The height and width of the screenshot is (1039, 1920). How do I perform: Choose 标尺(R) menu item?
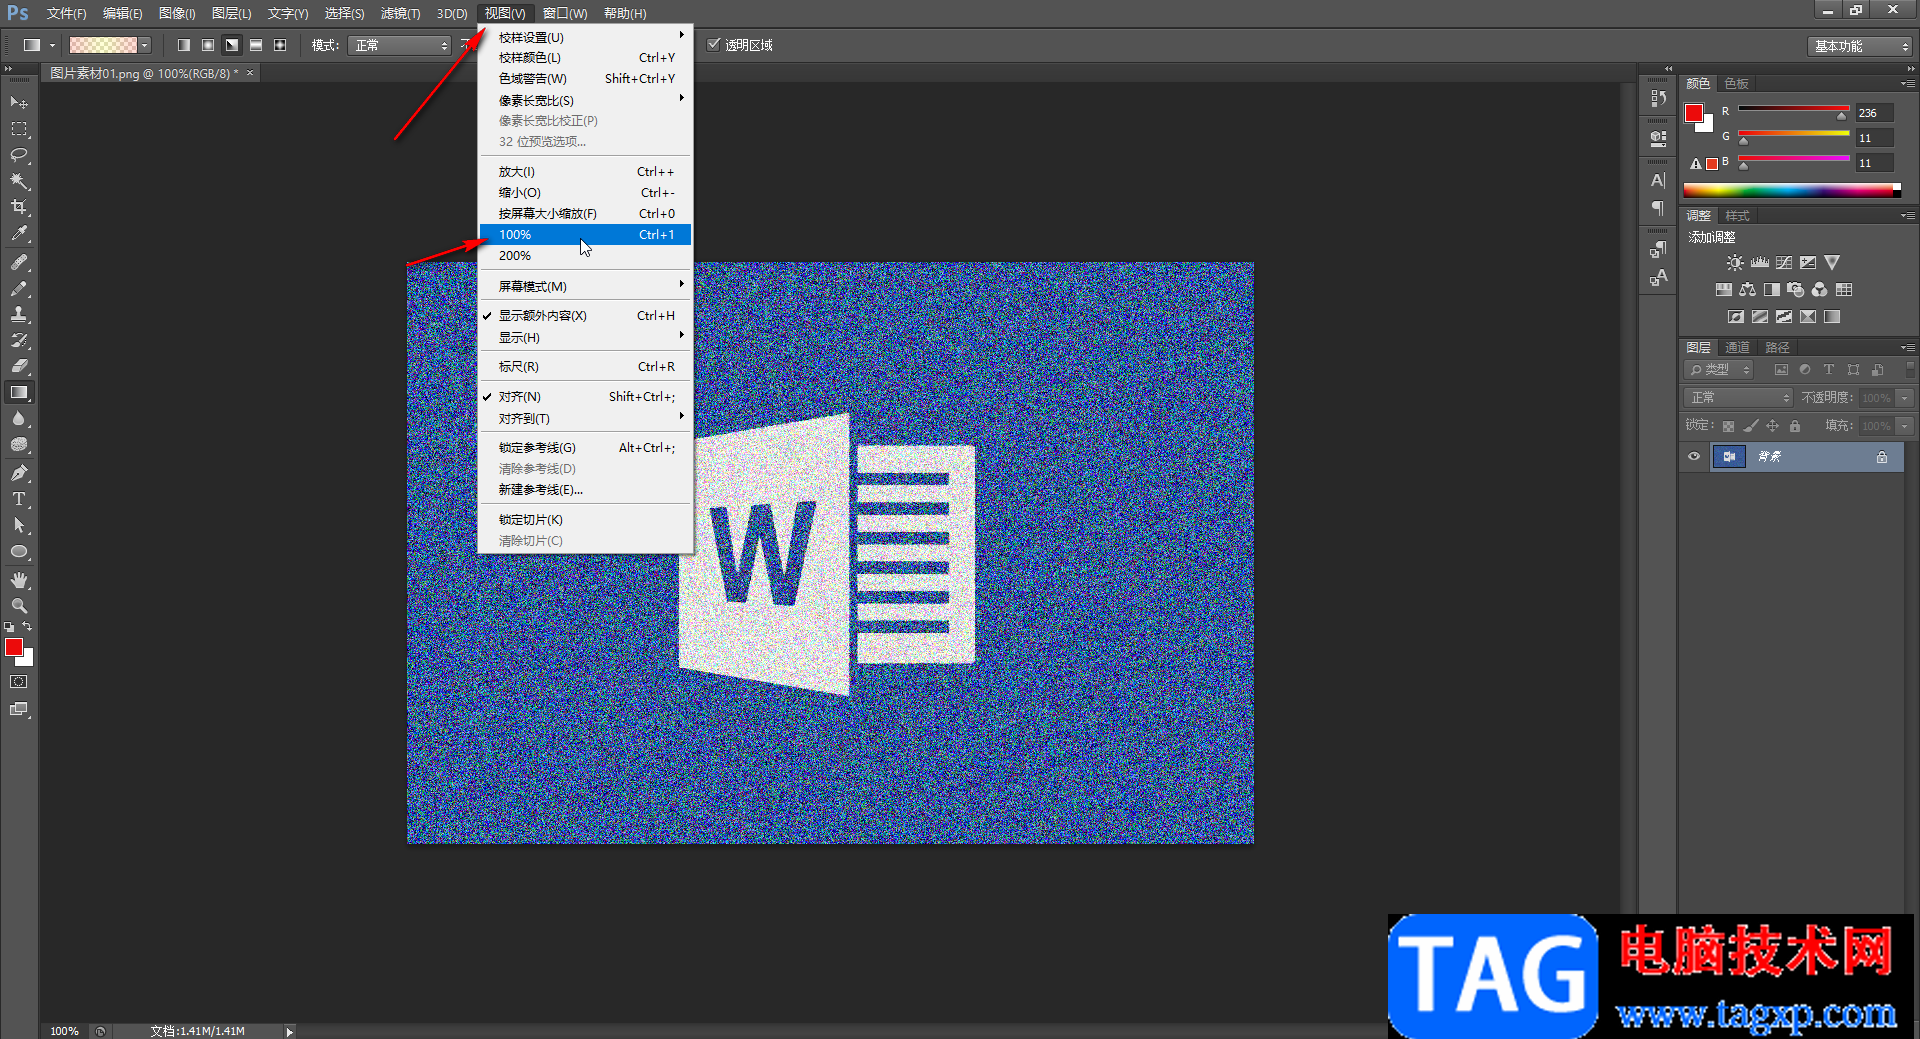[x=586, y=367]
